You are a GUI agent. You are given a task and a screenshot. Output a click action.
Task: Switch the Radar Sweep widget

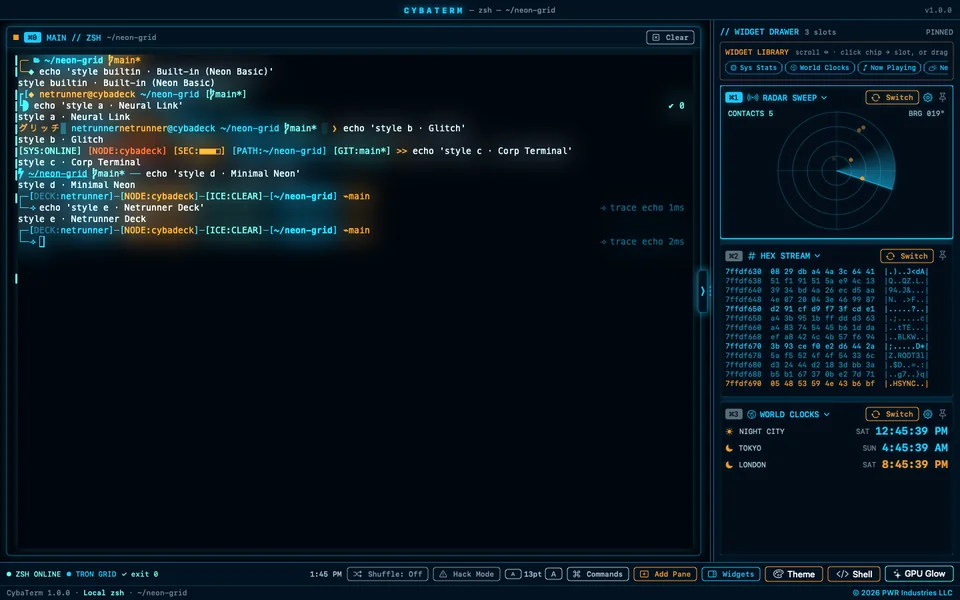tap(891, 97)
